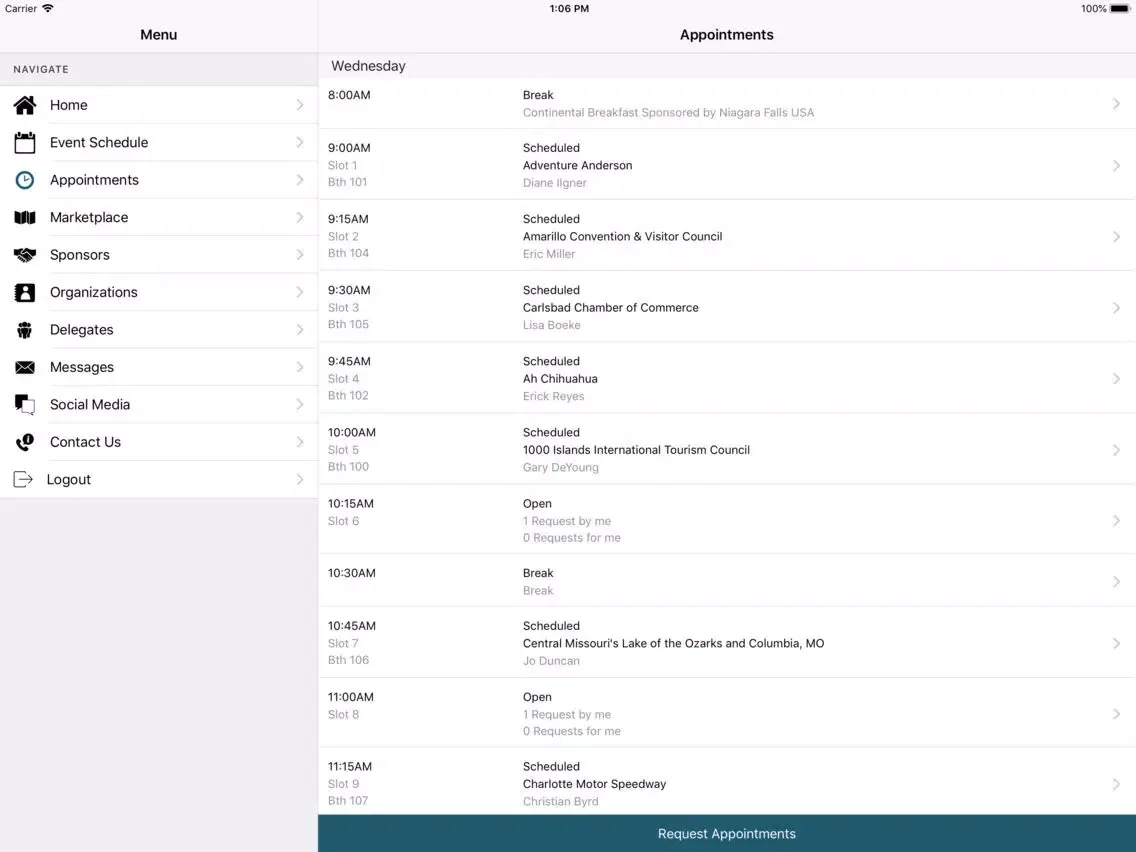
Task: Tap the Diane Ilgner contact name
Action: [555, 183]
